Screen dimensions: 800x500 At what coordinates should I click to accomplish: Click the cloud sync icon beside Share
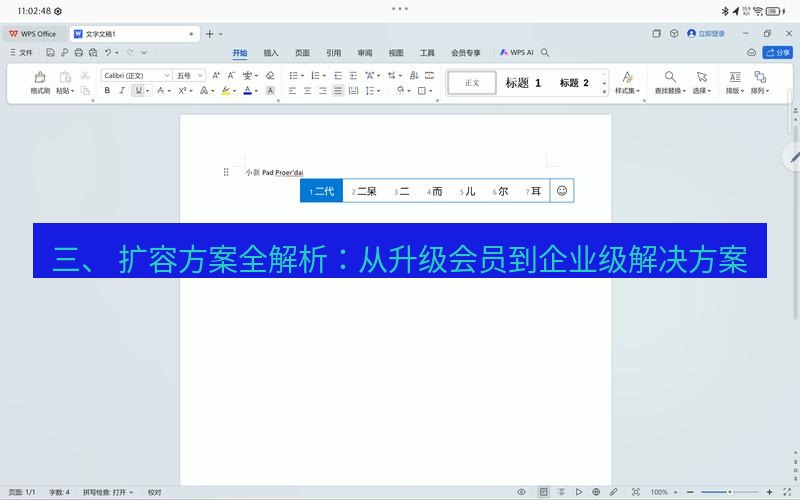[752, 53]
